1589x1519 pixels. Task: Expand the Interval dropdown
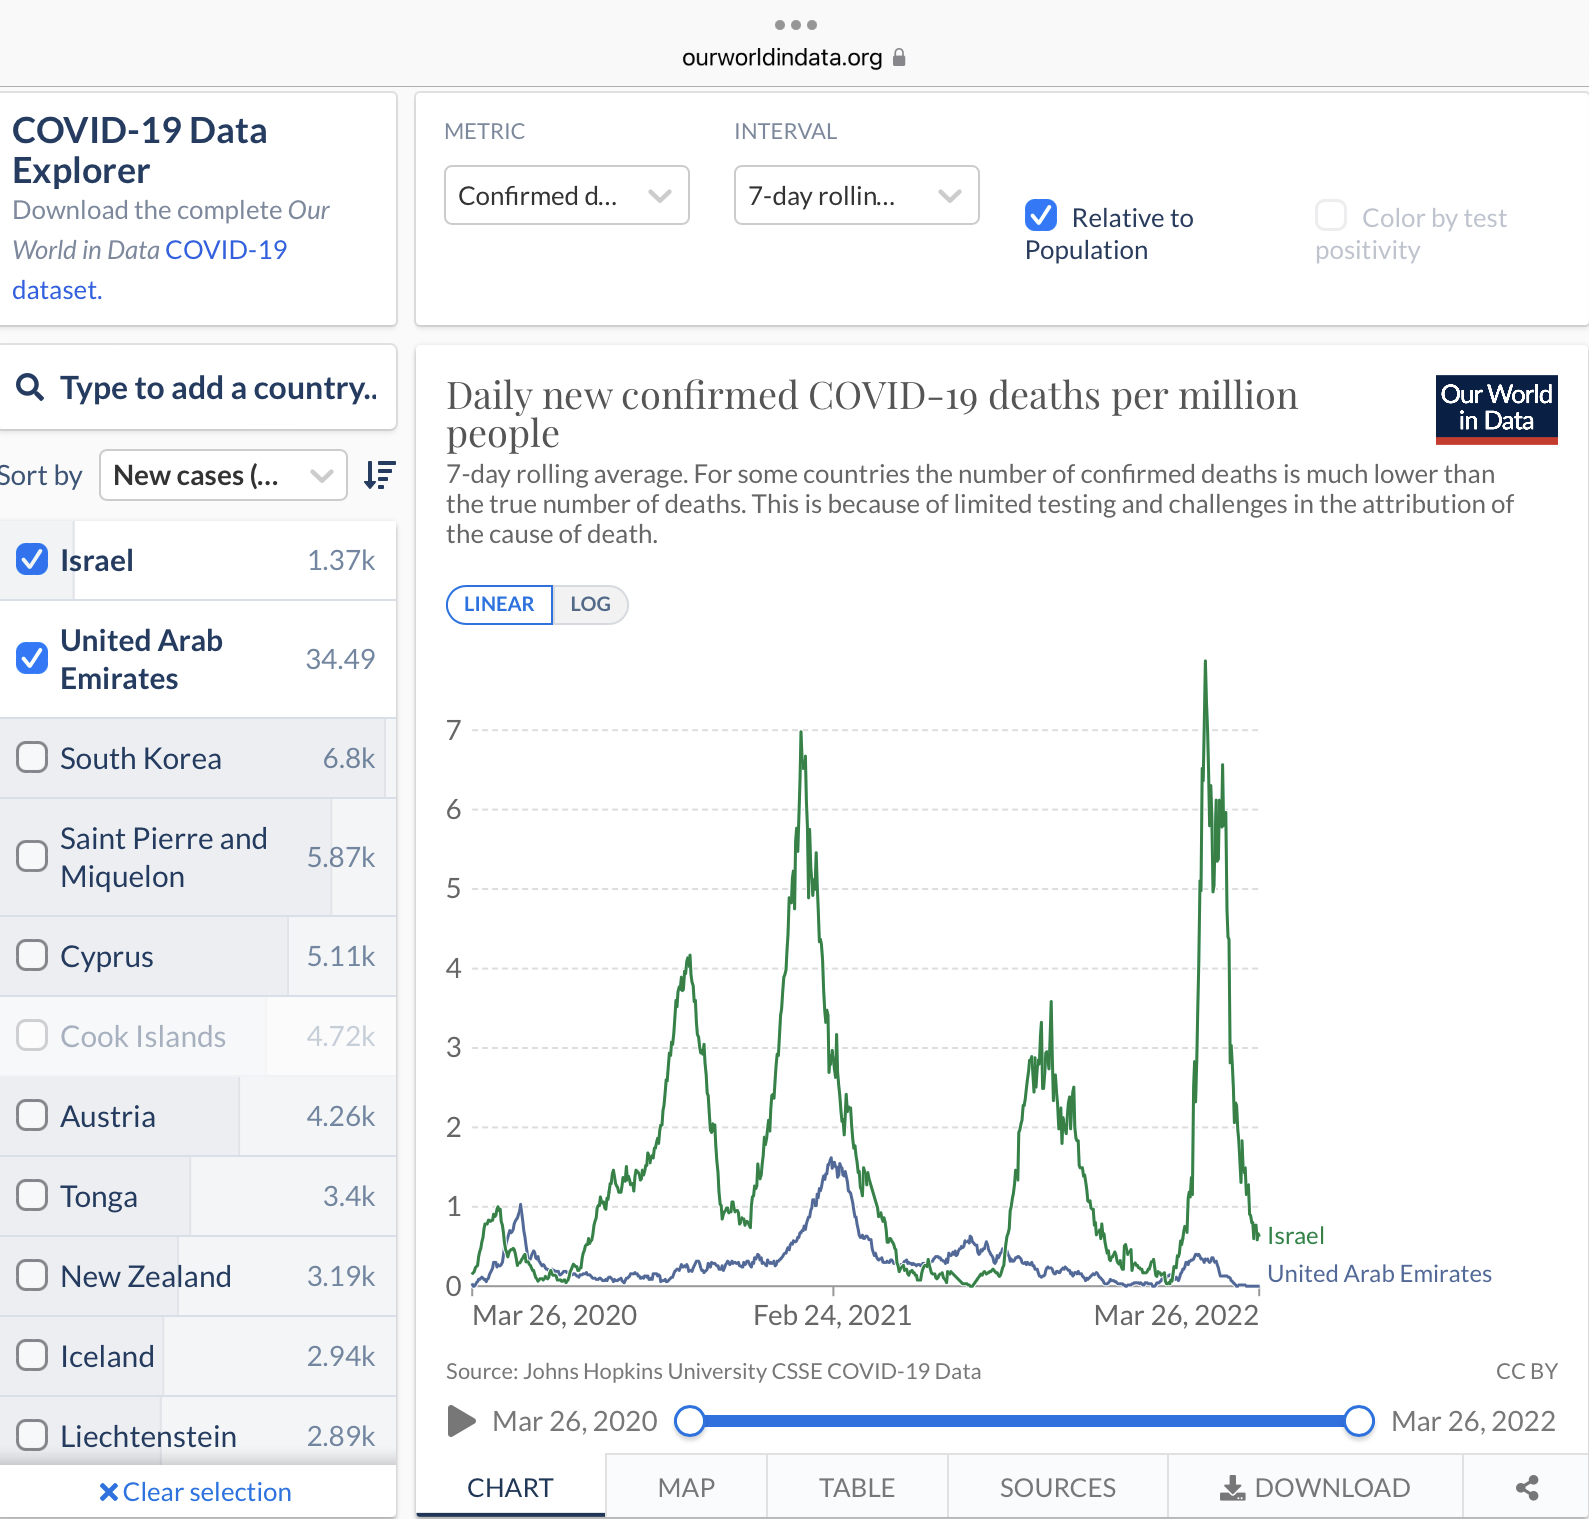point(856,196)
